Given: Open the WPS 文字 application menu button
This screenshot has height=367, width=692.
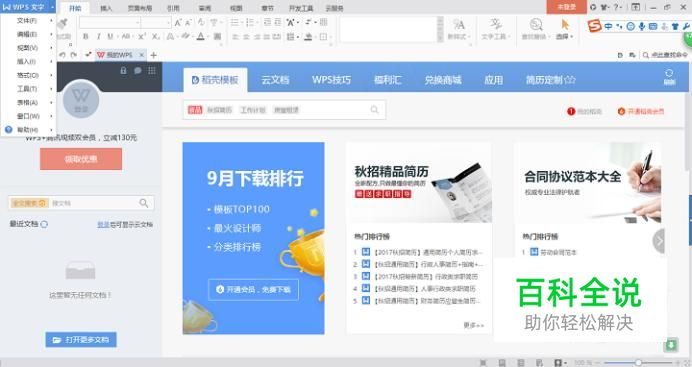Looking at the screenshot, I should pyautogui.click(x=28, y=7).
